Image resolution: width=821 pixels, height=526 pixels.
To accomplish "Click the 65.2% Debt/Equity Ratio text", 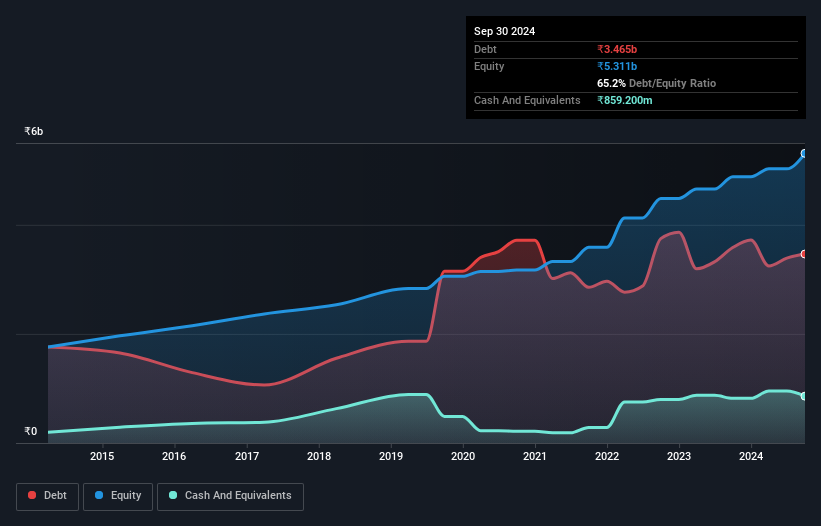I will [656, 83].
